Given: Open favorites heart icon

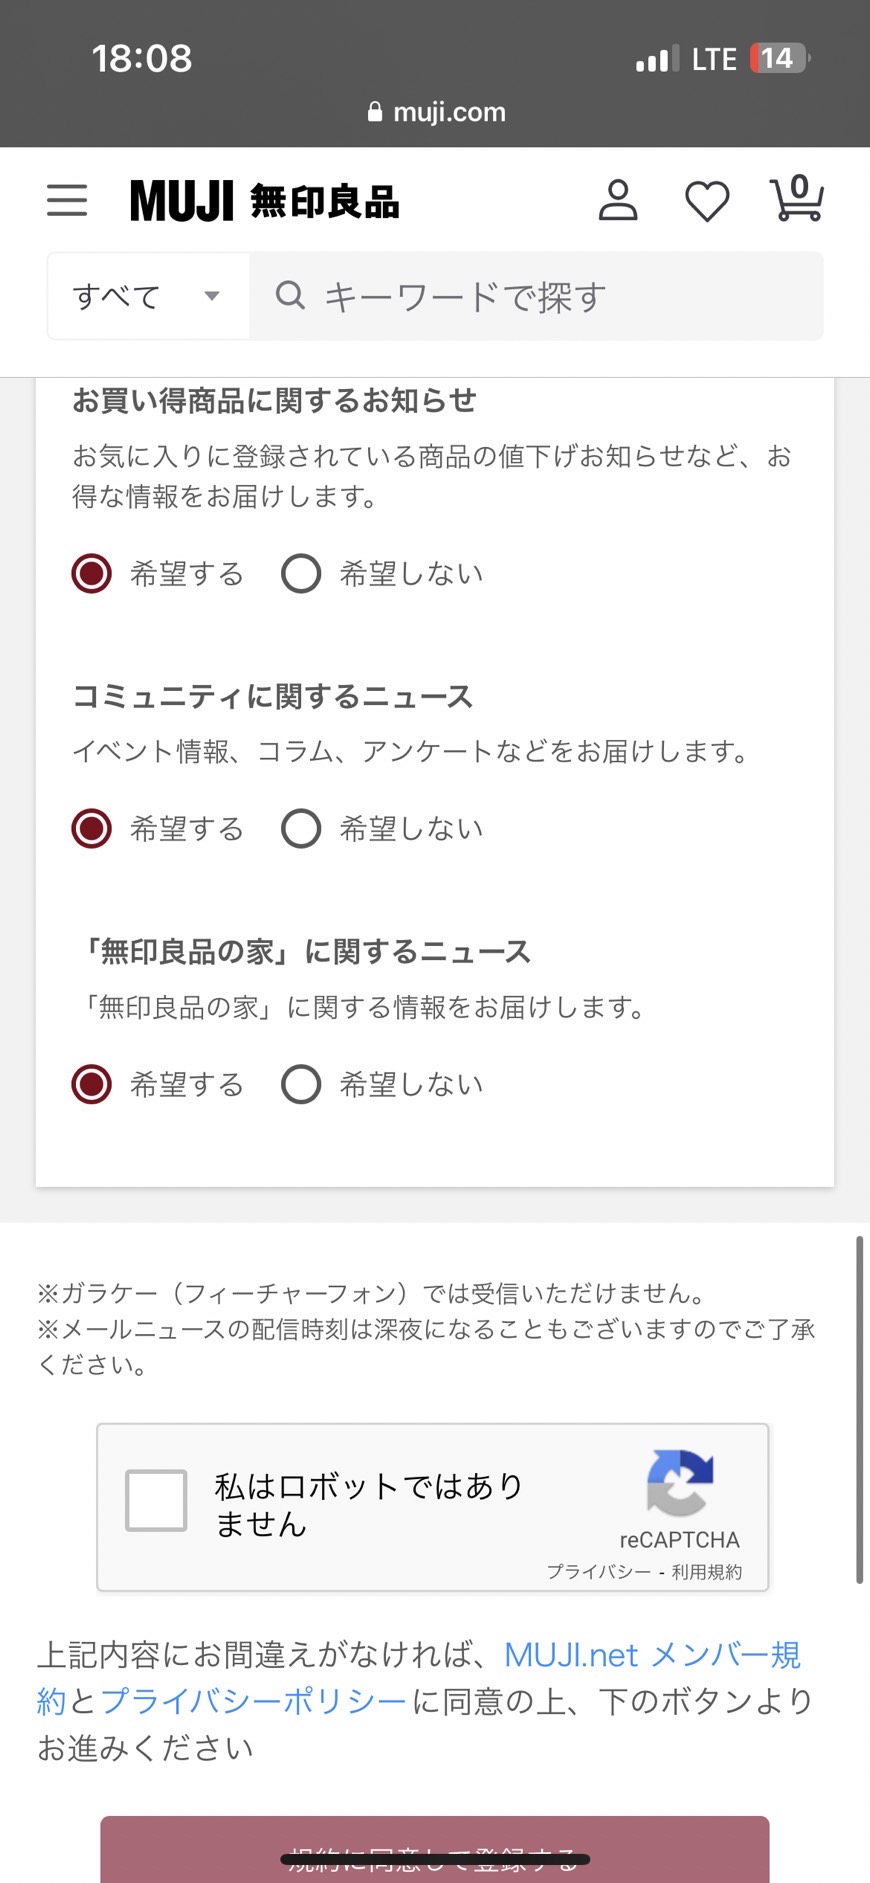Looking at the screenshot, I should pyautogui.click(x=707, y=201).
